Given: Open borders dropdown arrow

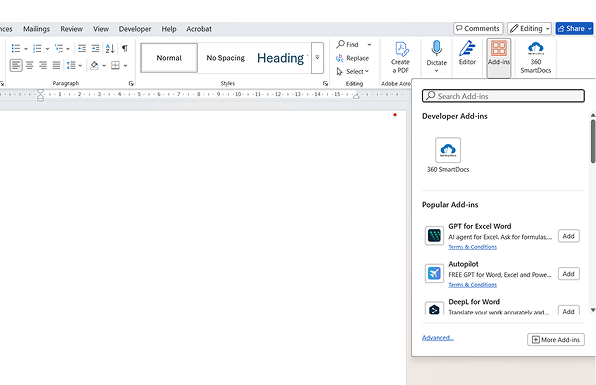Looking at the screenshot, I should 125,66.
